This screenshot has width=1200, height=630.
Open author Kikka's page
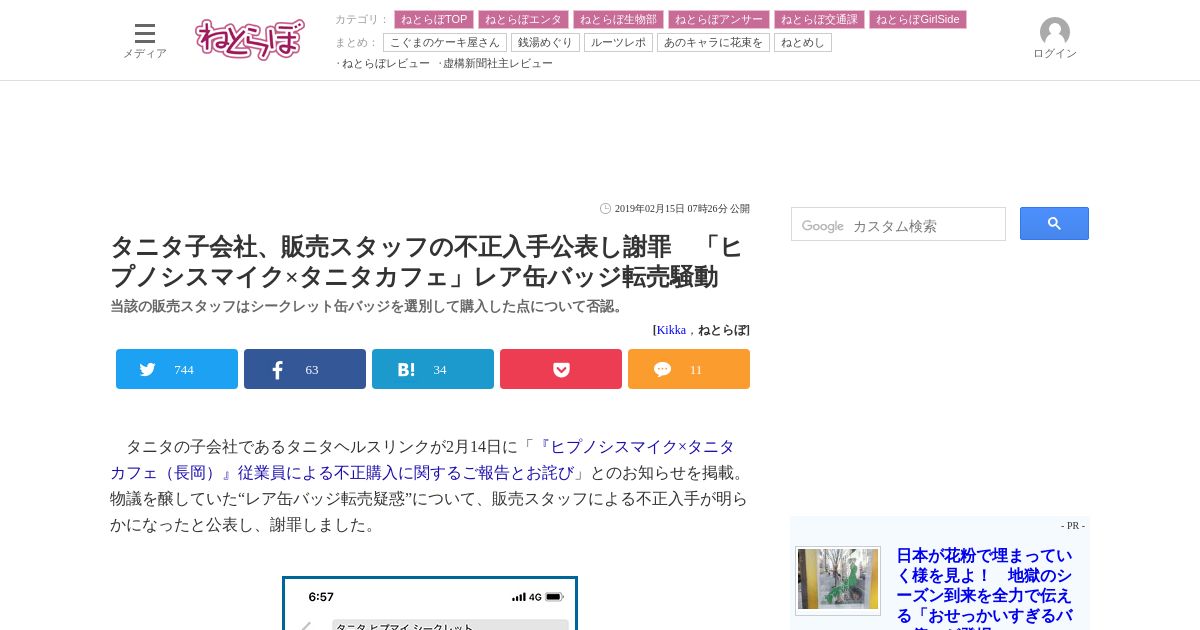(671, 330)
